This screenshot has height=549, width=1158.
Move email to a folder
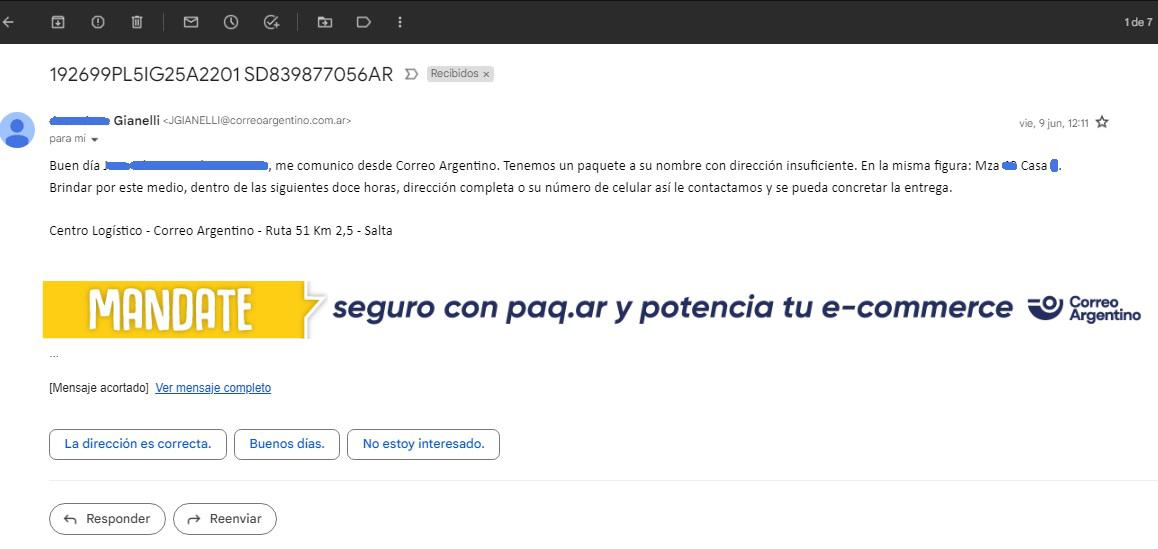pos(324,22)
